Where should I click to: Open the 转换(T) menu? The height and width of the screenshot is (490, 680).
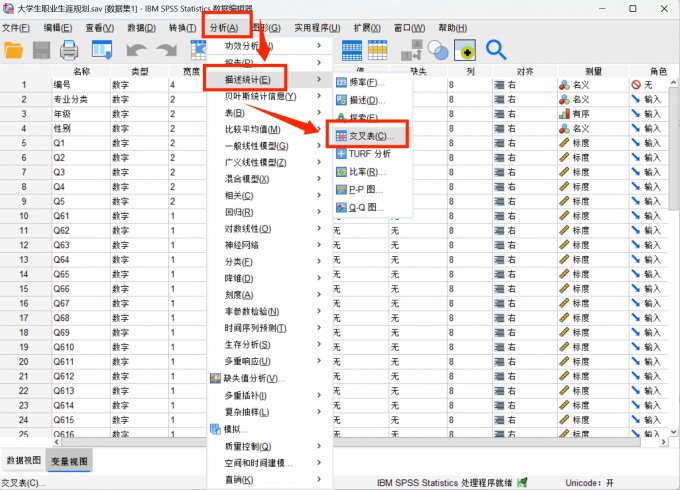[x=183, y=28]
